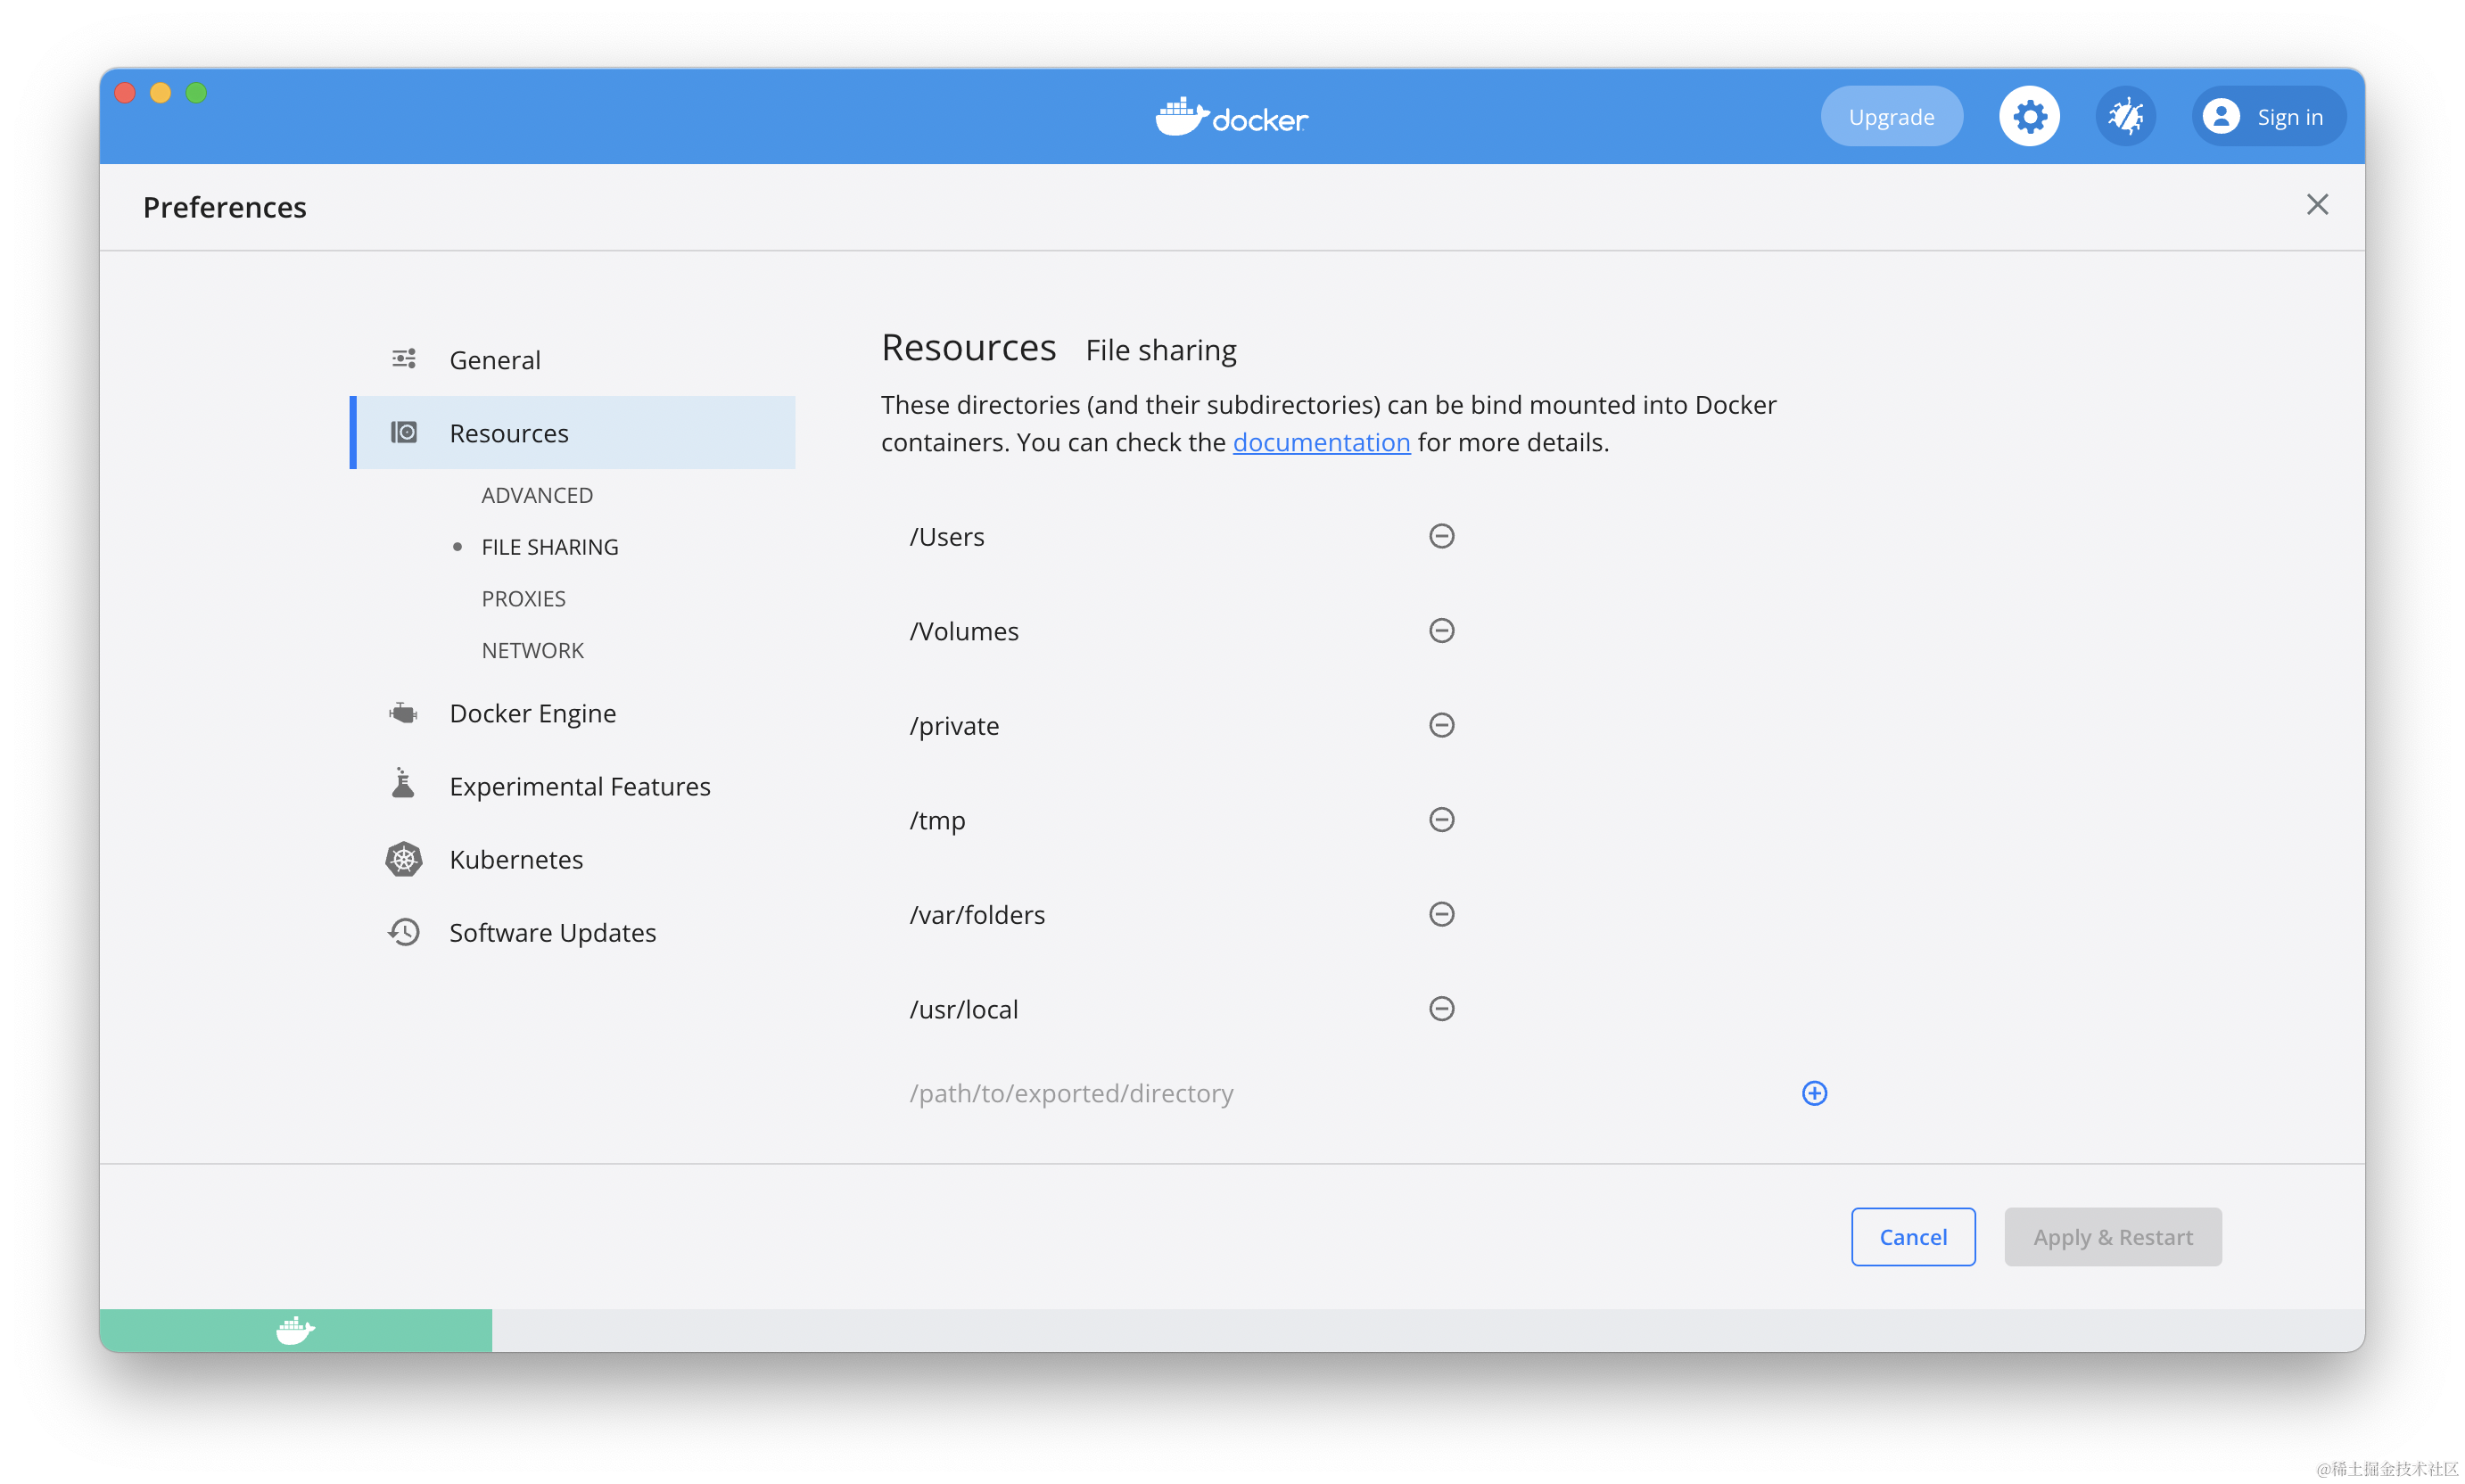Click the Docker whale status icon
Screen dimensions: 2465x1484
pyautogui.click(x=295, y=1331)
